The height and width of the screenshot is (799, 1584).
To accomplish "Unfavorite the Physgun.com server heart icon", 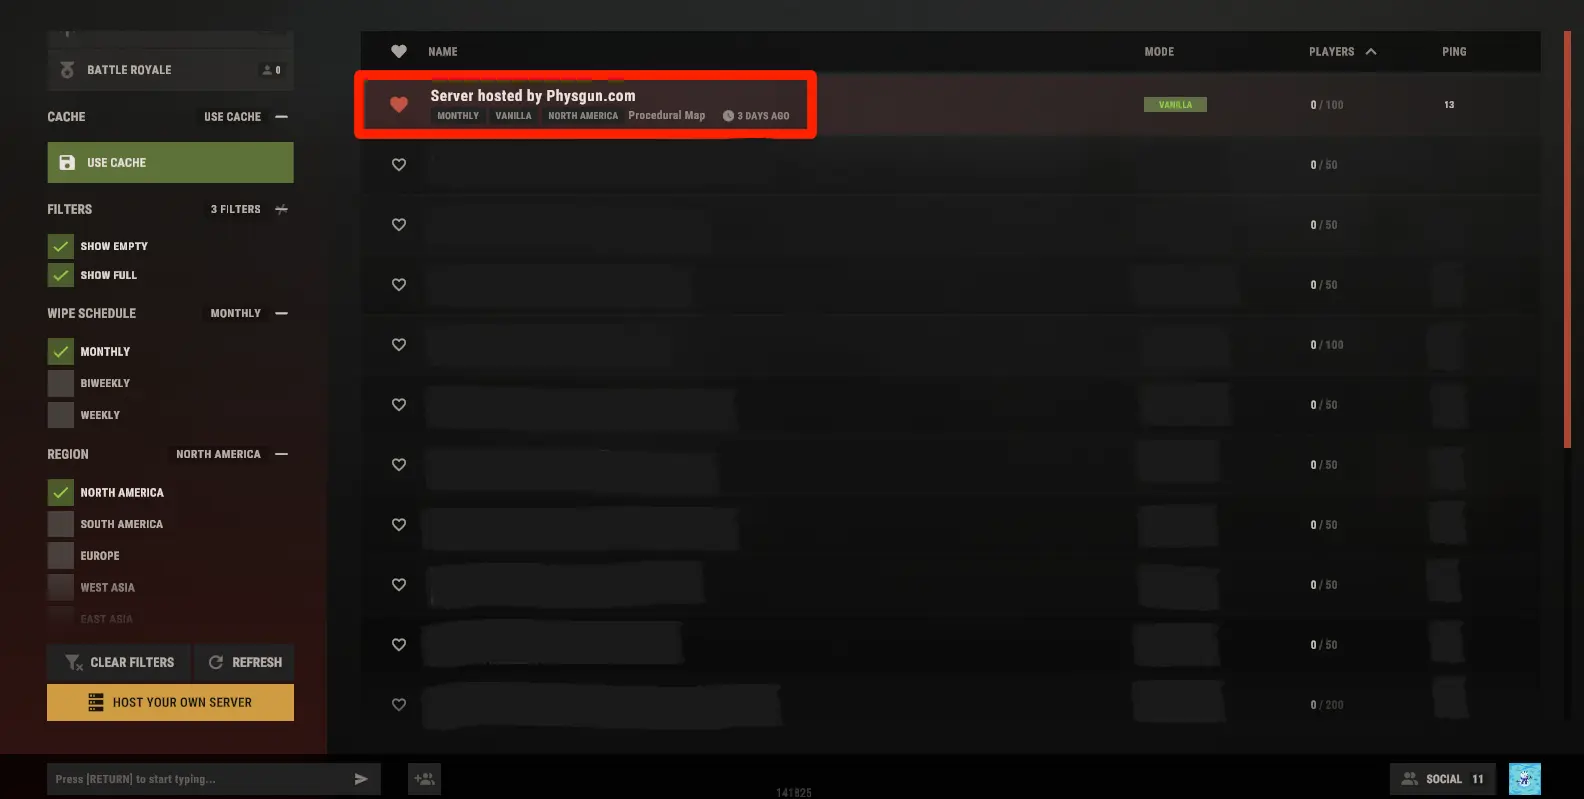I will tap(398, 104).
